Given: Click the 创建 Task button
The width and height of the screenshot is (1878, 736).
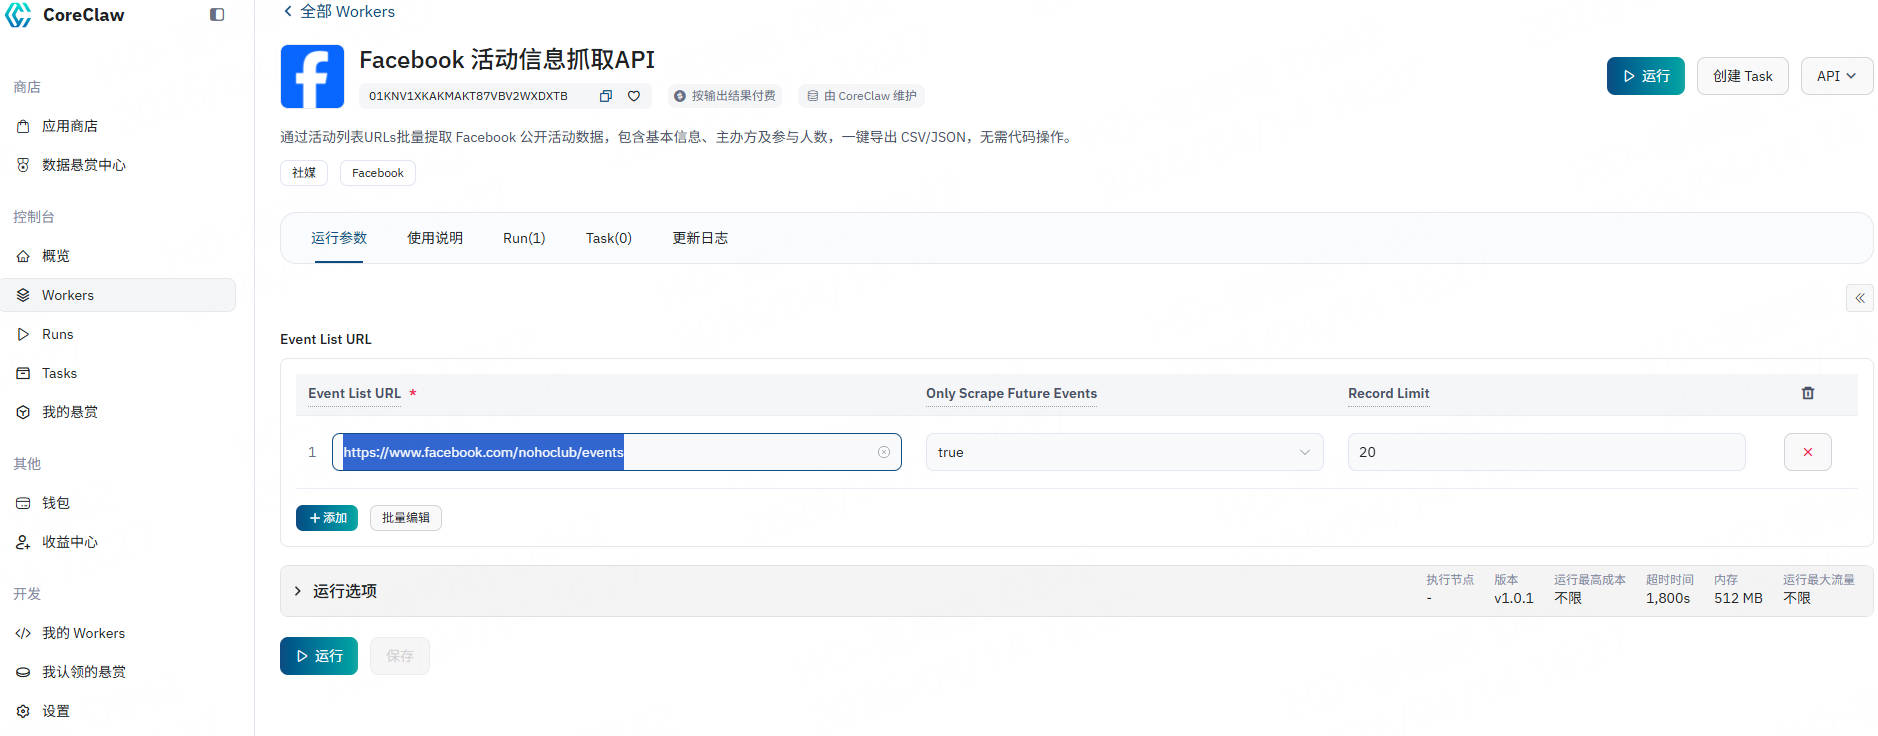Looking at the screenshot, I should click(1742, 76).
